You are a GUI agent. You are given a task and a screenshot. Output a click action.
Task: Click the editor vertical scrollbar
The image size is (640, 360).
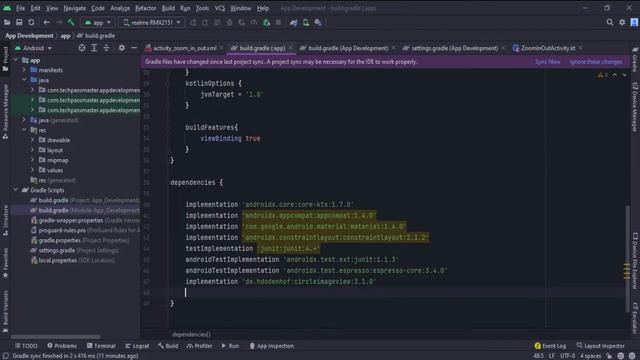coord(627,259)
